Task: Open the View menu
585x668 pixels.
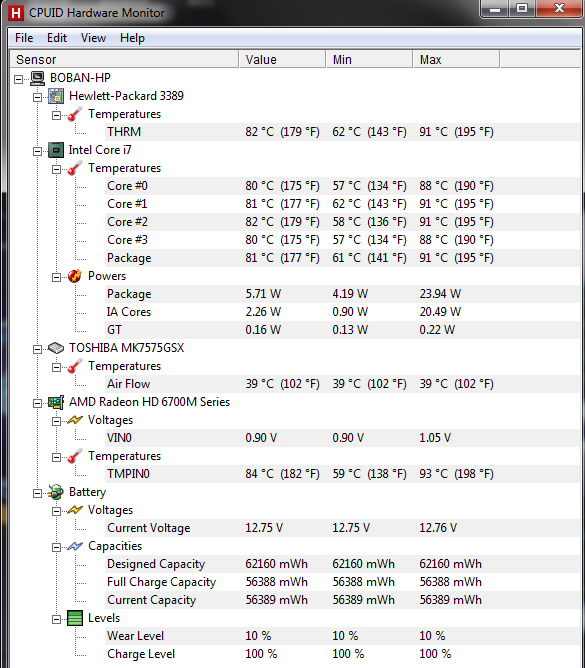Action: coord(93,38)
